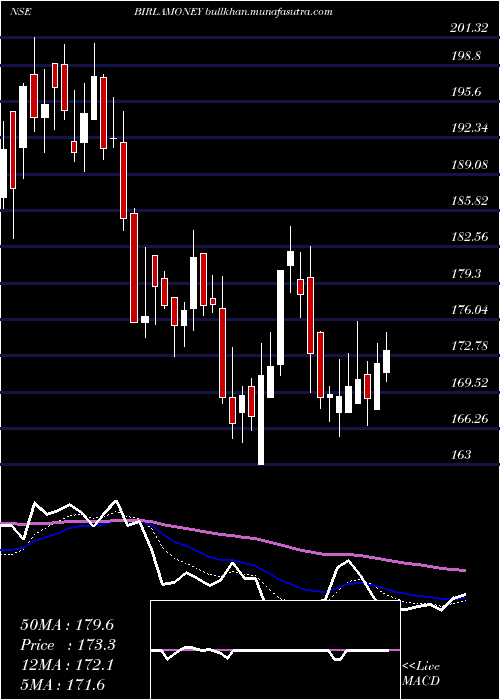Image resolution: width=500 pixels, height=700 pixels.
Task: Click the live MACD inset chart panel
Action: [275, 650]
